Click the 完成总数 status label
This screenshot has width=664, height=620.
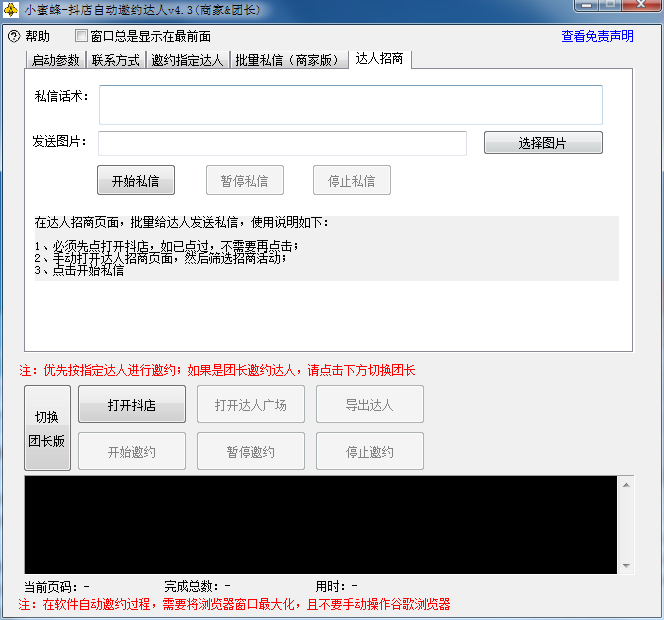(x=197, y=587)
